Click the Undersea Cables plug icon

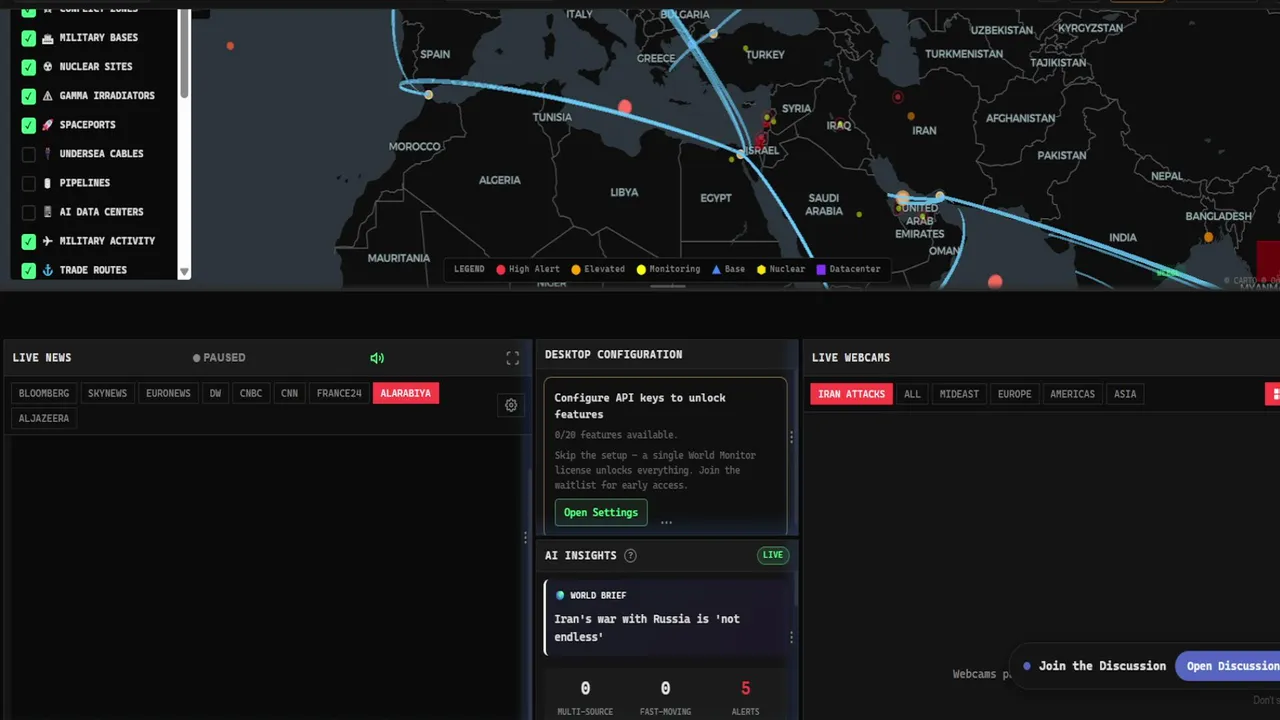point(47,154)
